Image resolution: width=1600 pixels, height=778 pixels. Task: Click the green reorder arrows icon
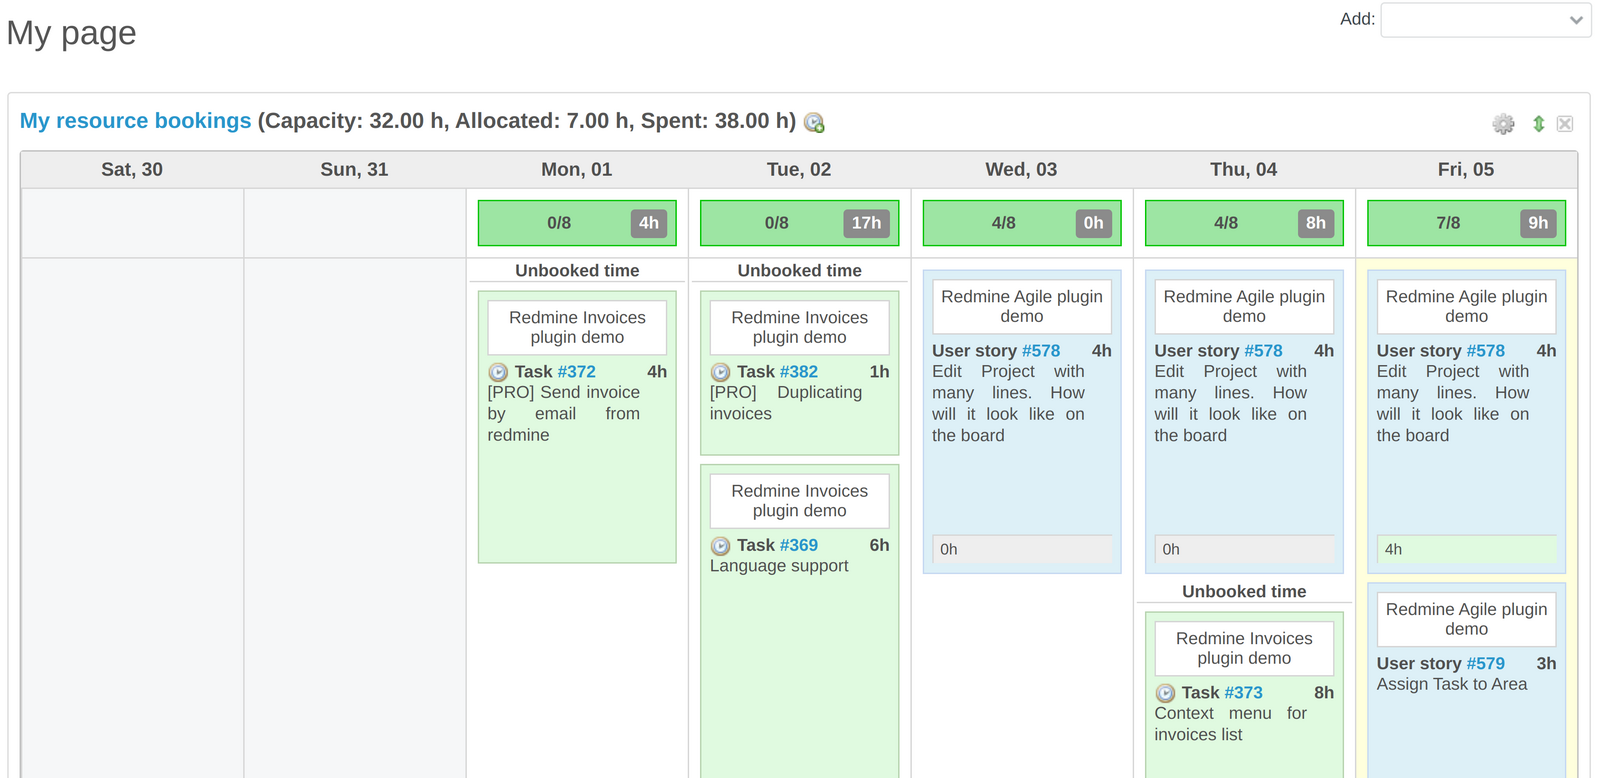tap(1539, 123)
